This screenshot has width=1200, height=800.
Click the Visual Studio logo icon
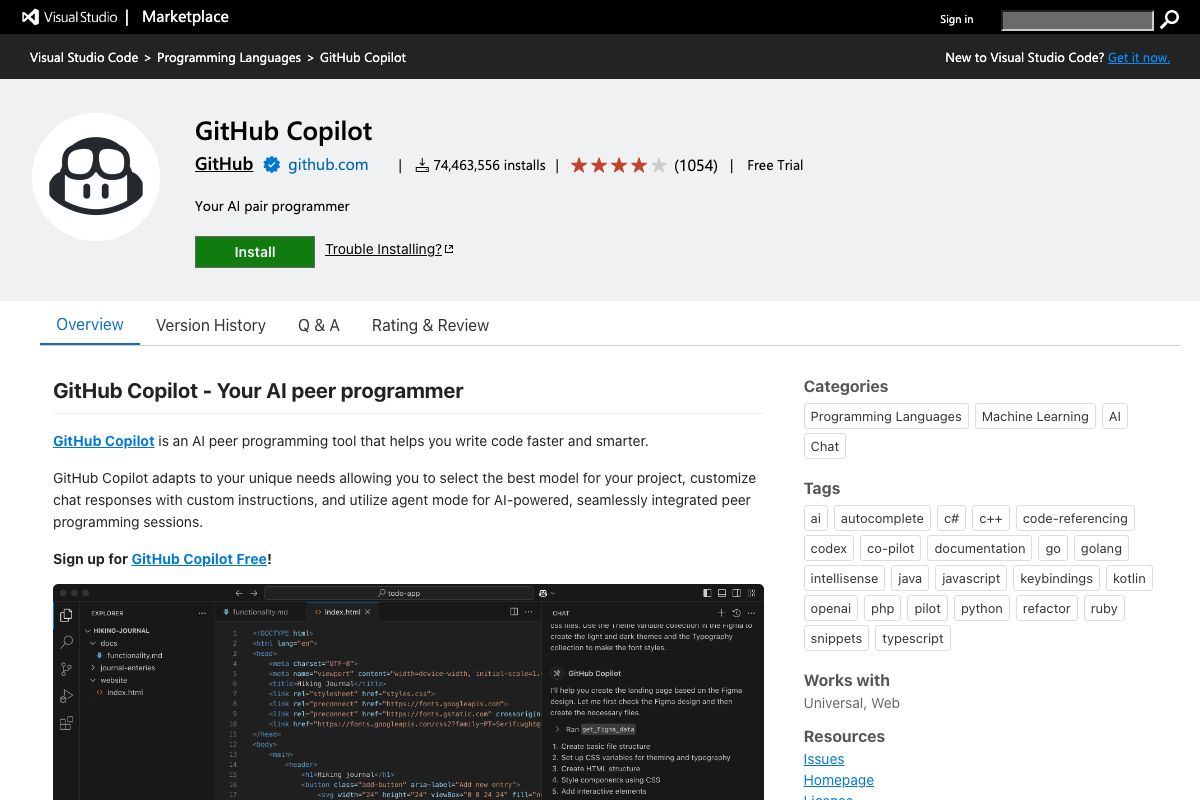(30, 17)
